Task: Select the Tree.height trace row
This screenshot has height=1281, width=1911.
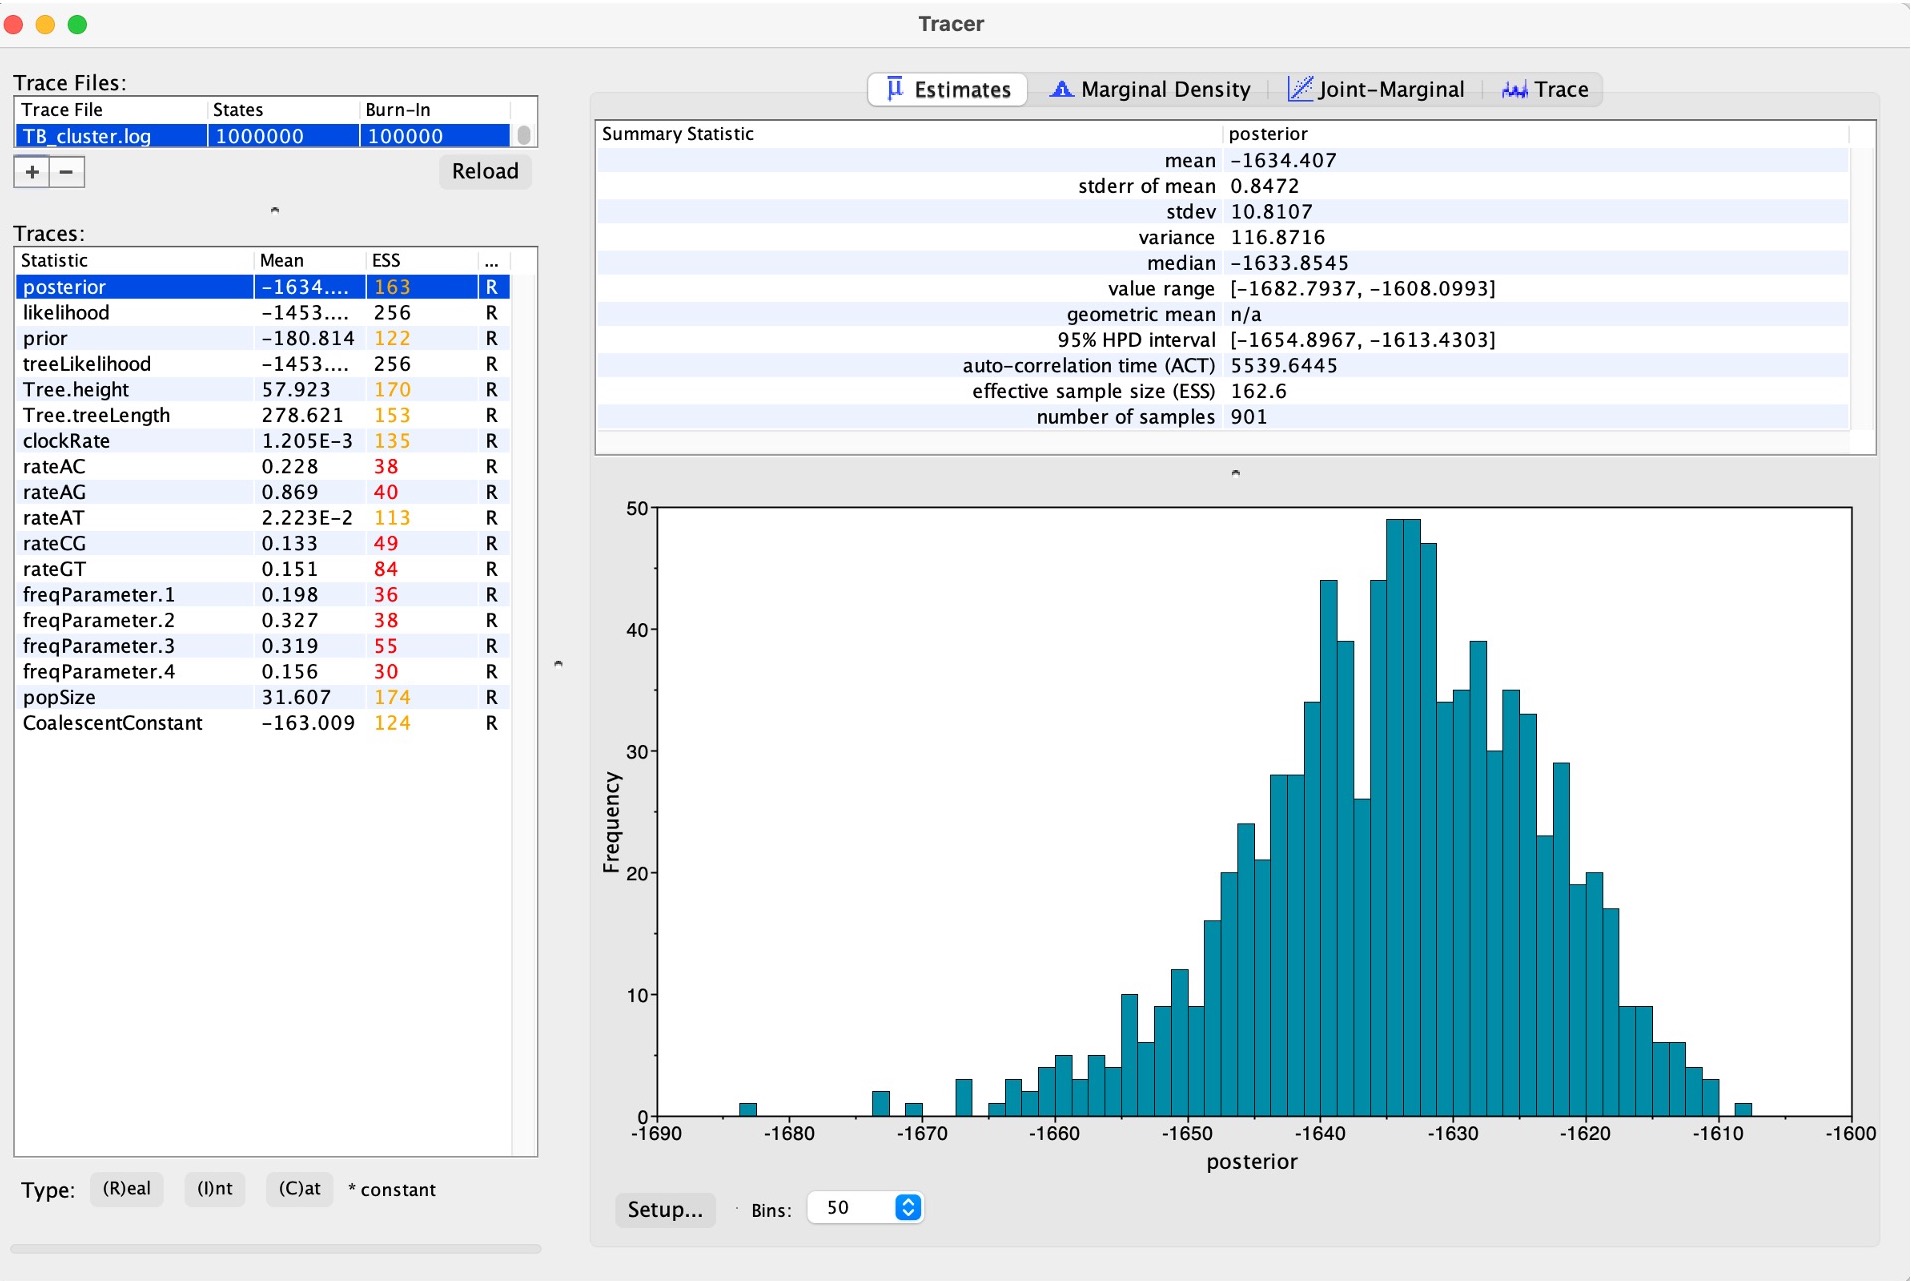Action: (x=76, y=390)
